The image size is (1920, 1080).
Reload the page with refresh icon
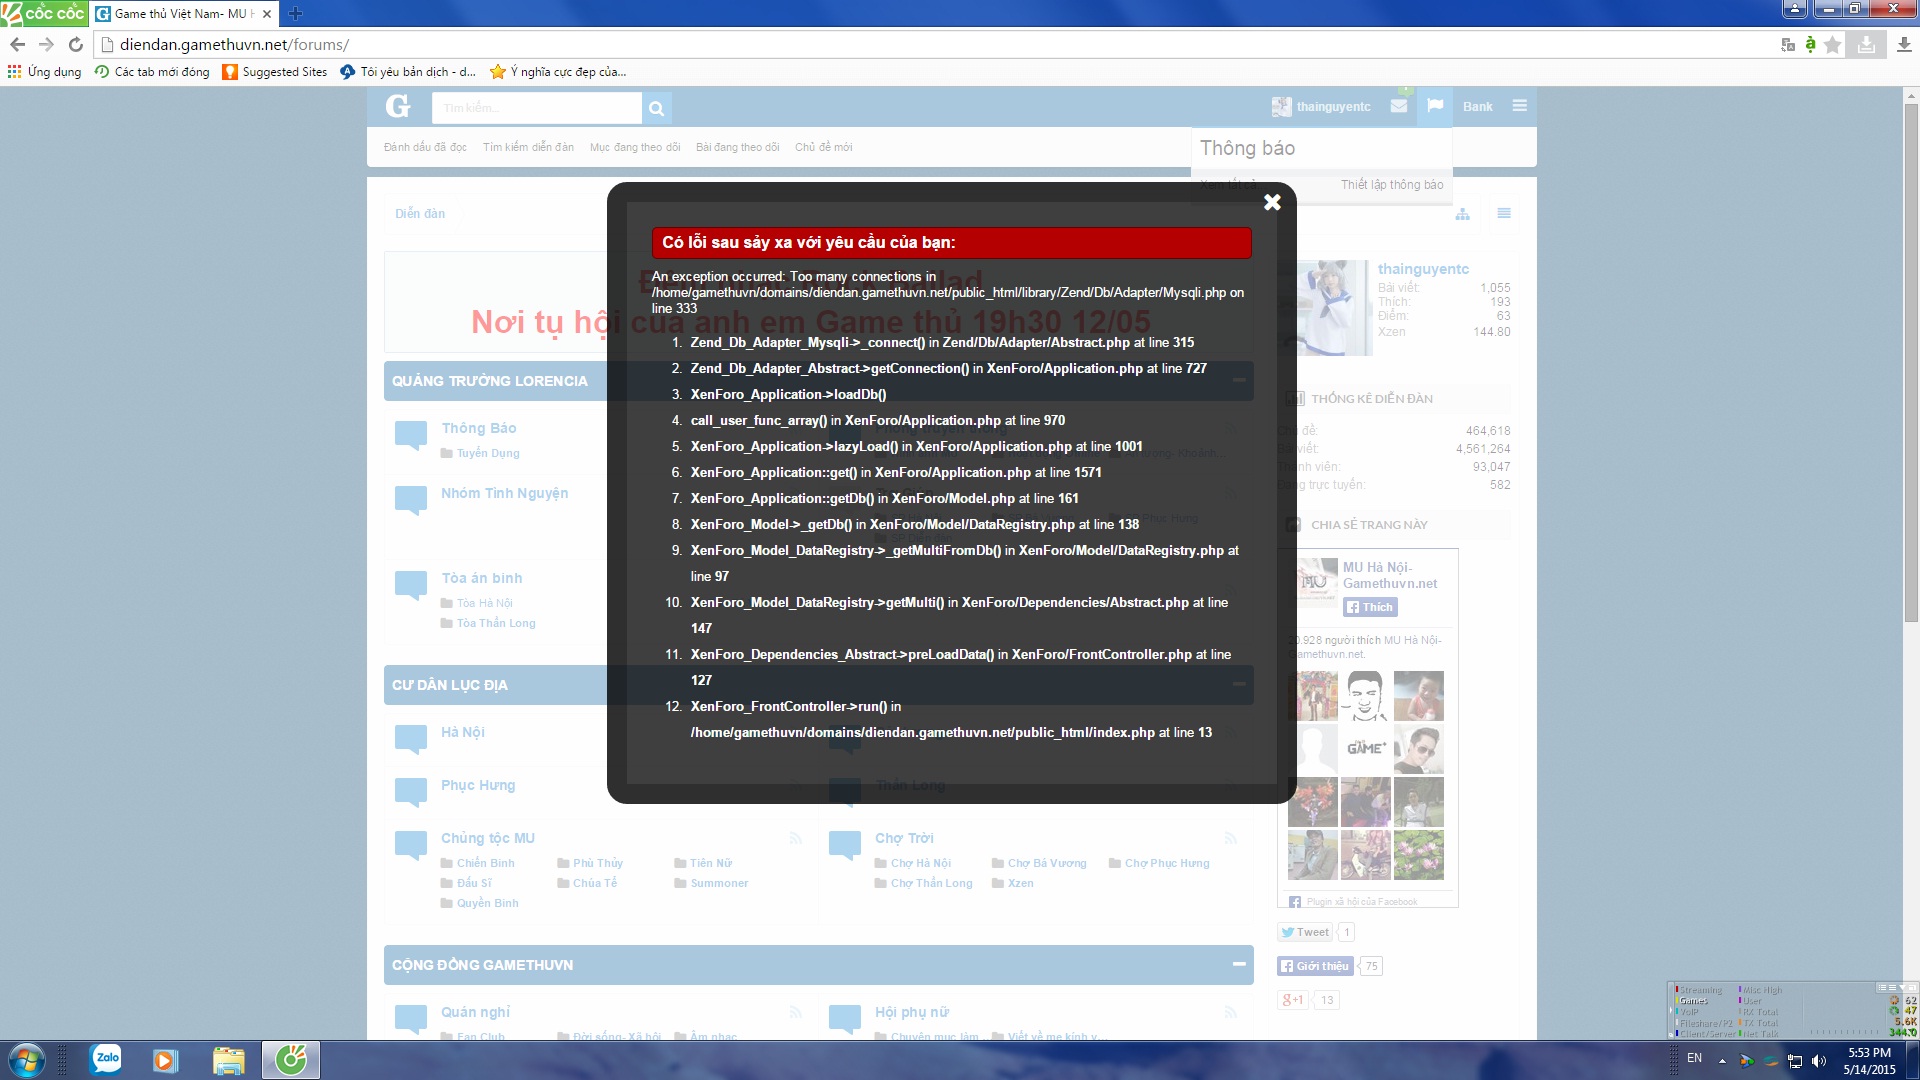(75, 44)
